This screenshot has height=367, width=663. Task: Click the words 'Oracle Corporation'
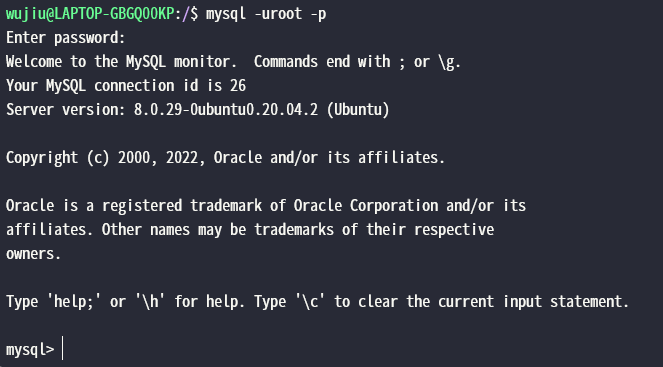[366, 206]
